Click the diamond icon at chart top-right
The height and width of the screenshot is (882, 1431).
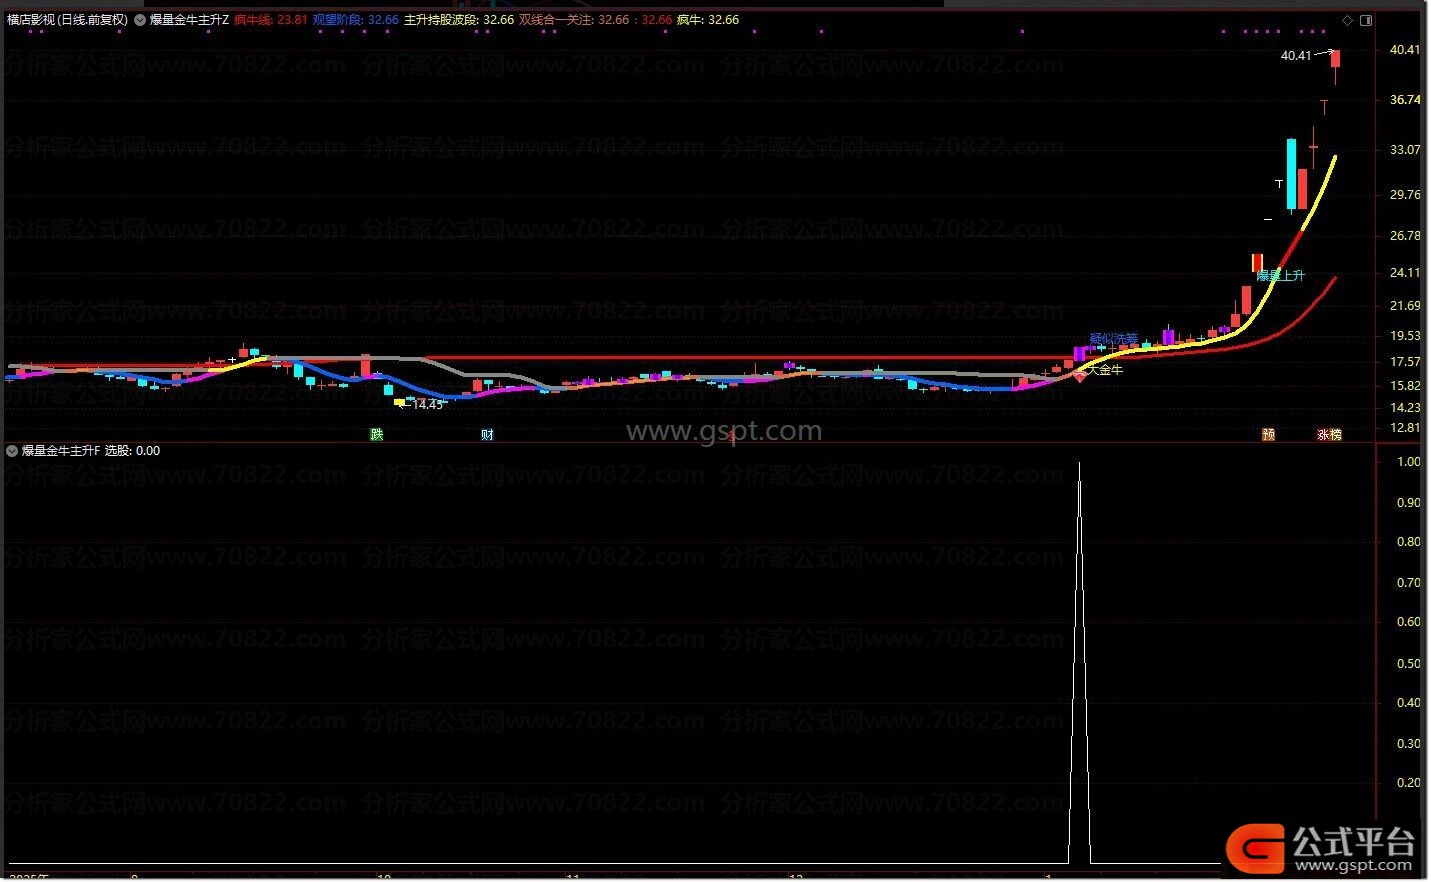click(1348, 20)
